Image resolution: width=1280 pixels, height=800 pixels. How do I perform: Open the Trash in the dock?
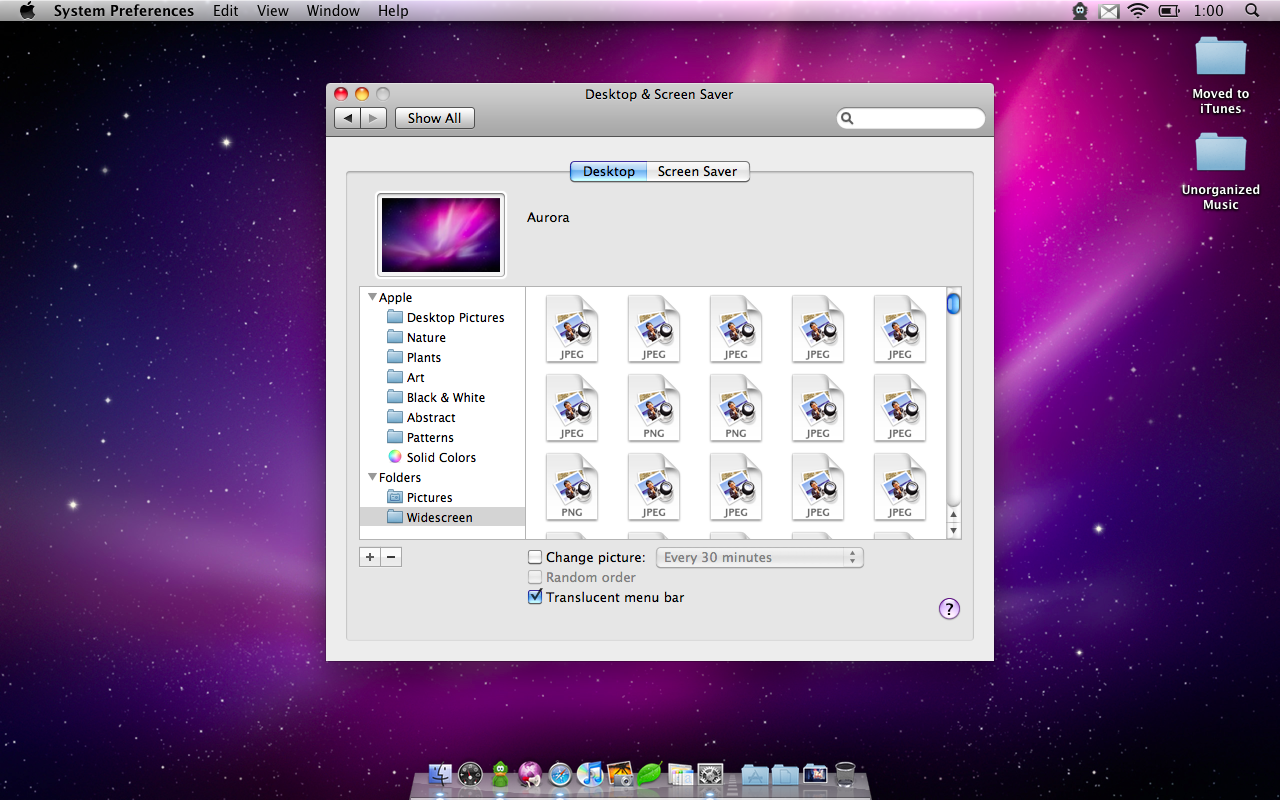click(x=845, y=774)
